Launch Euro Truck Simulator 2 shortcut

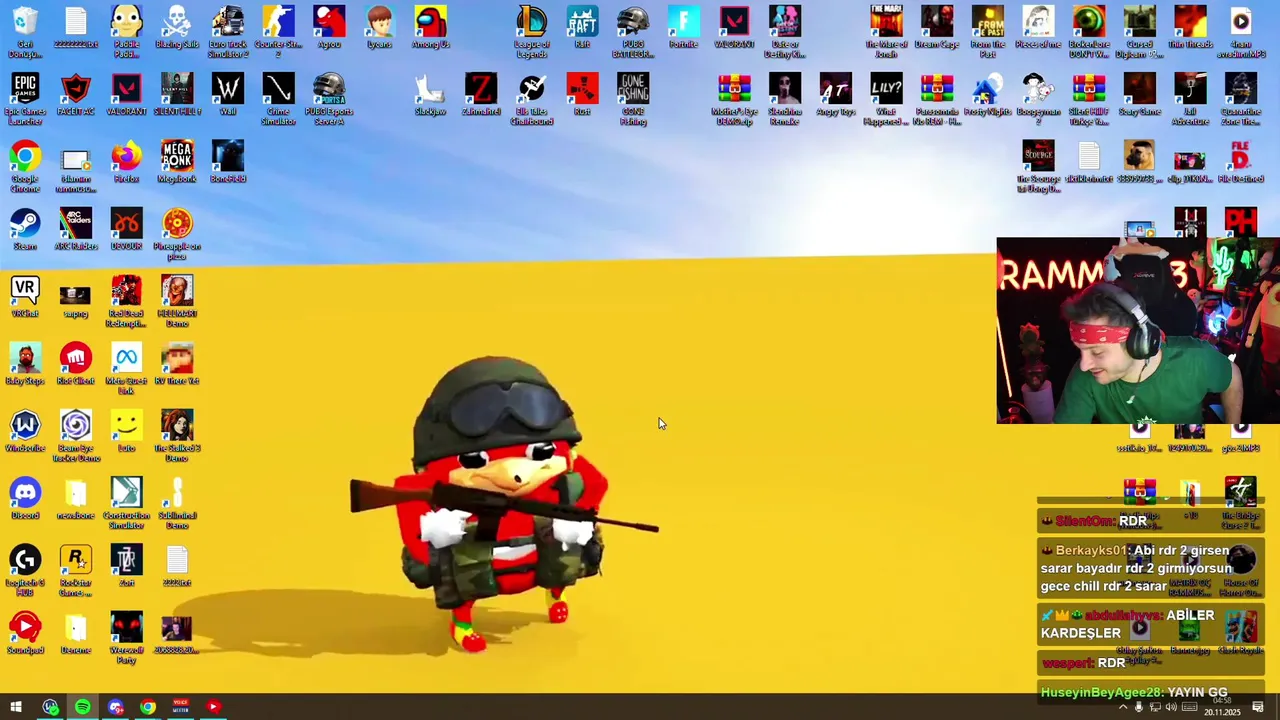tap(228, 30)
